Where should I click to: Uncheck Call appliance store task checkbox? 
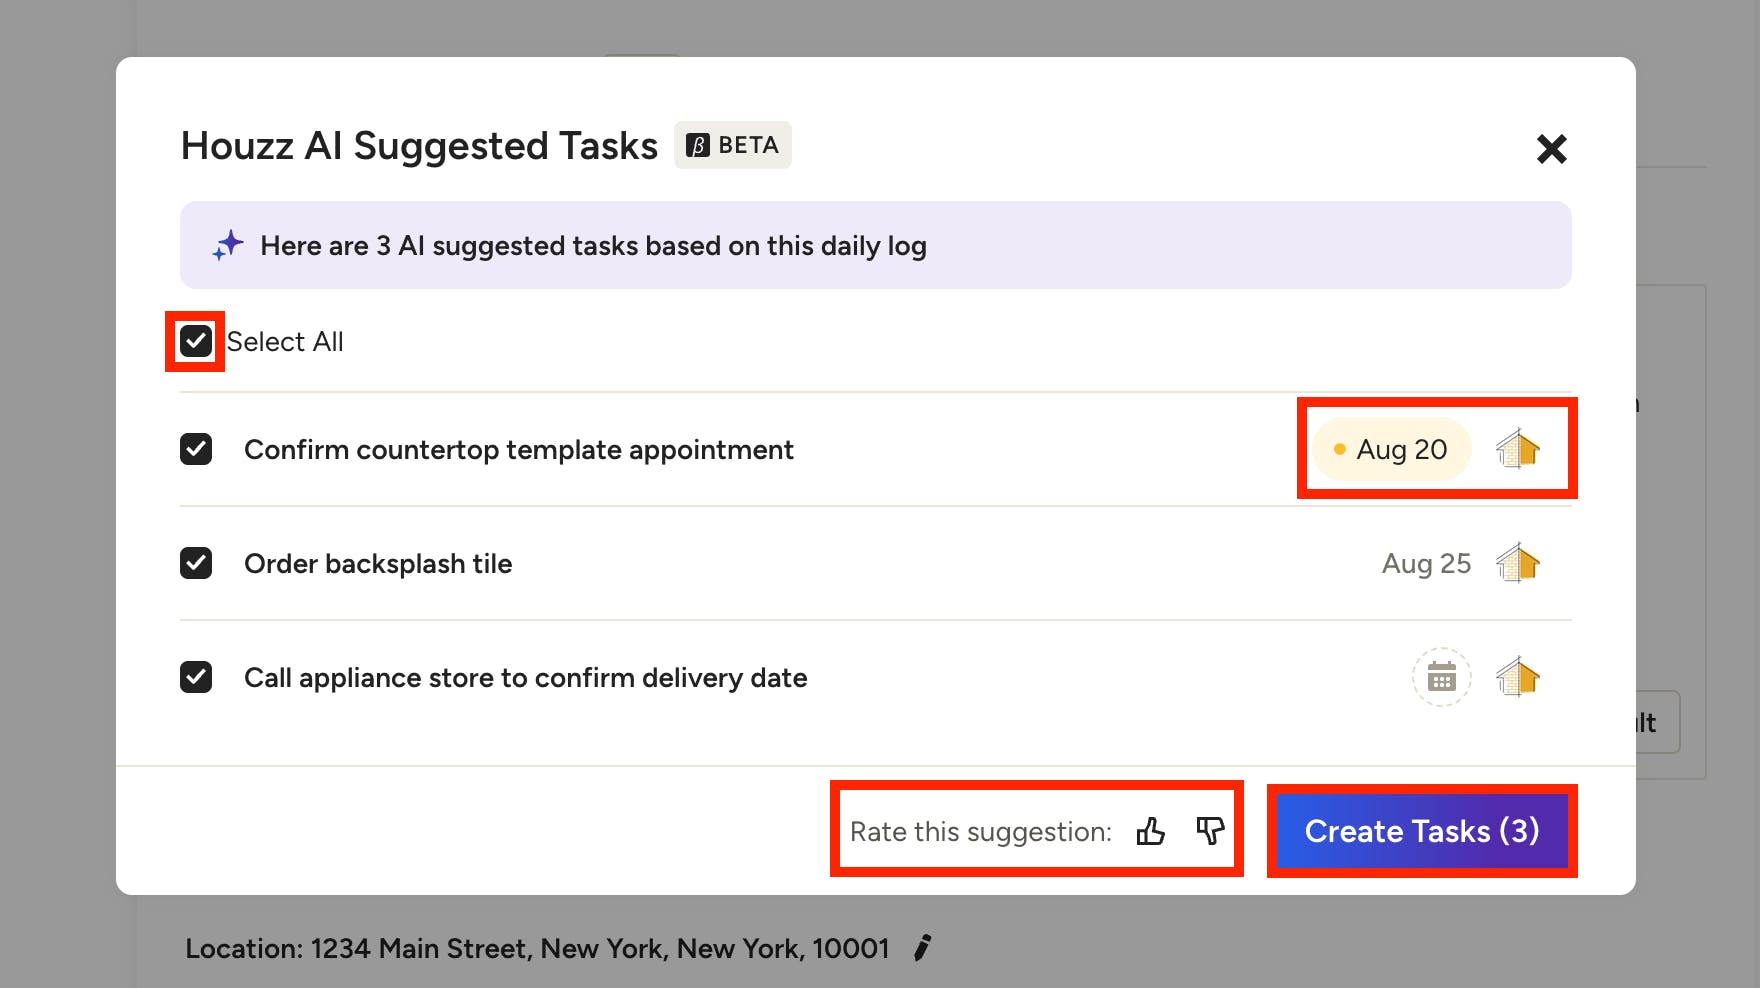point(196,677)
